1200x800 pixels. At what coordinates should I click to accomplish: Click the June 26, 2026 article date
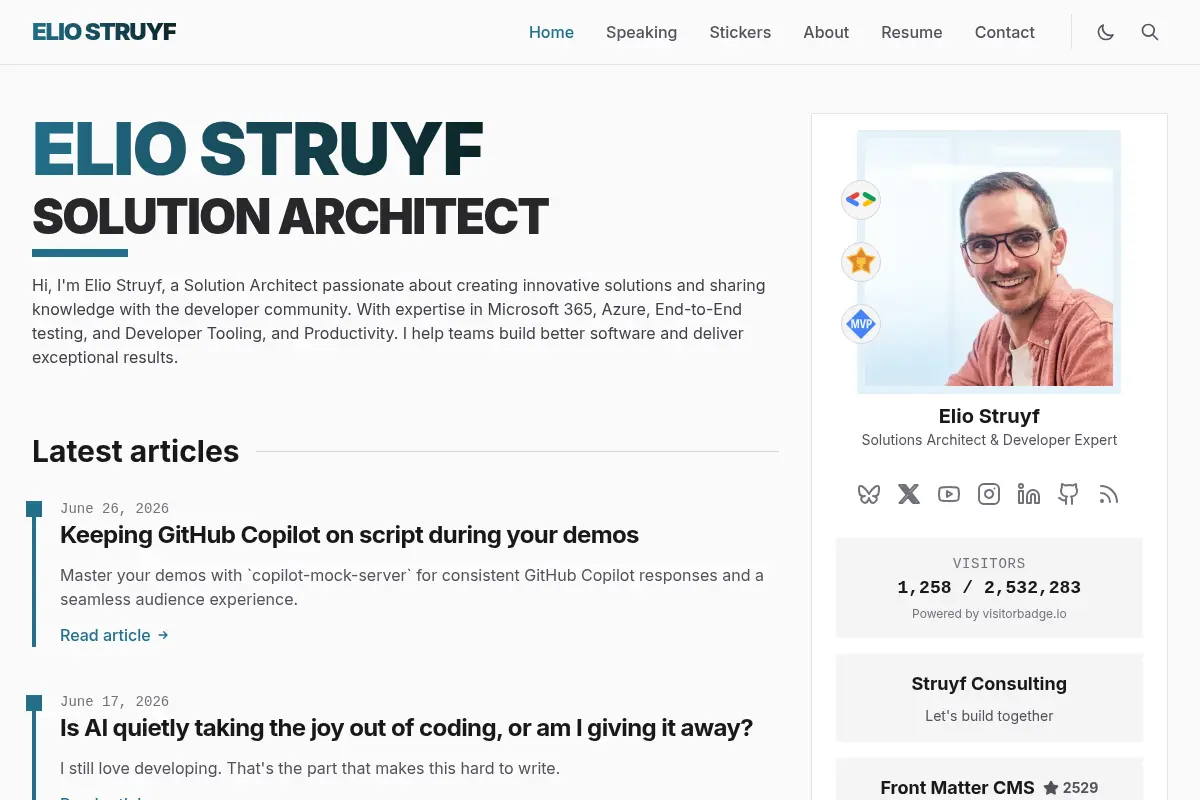(x=114, y=509)
